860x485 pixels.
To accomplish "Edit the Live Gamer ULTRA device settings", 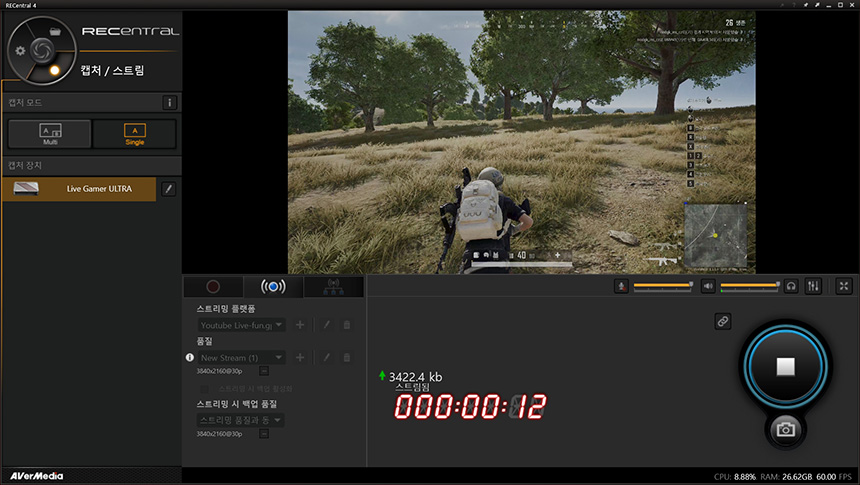I will click(169, 189).
